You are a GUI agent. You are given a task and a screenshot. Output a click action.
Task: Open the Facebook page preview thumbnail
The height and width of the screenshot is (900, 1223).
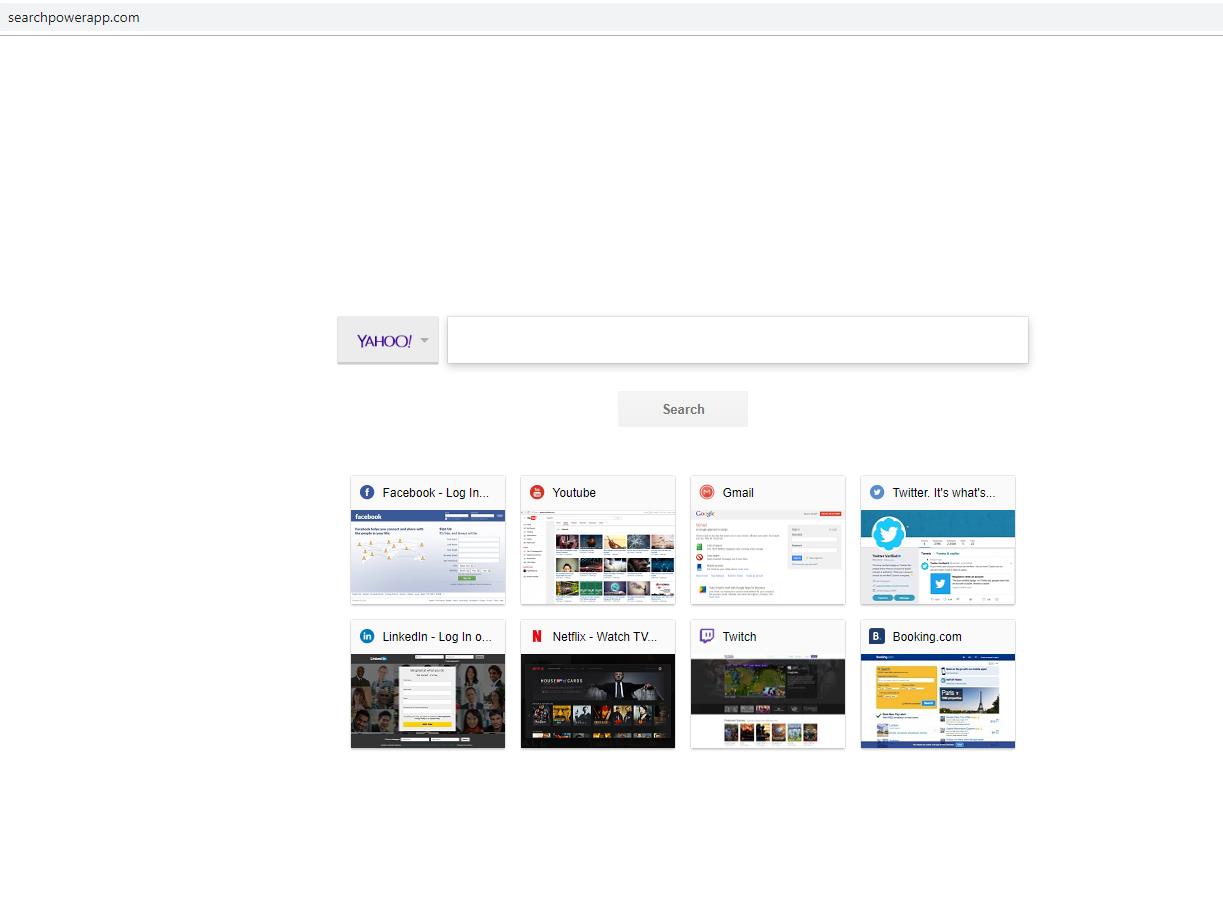click(428, 557)
